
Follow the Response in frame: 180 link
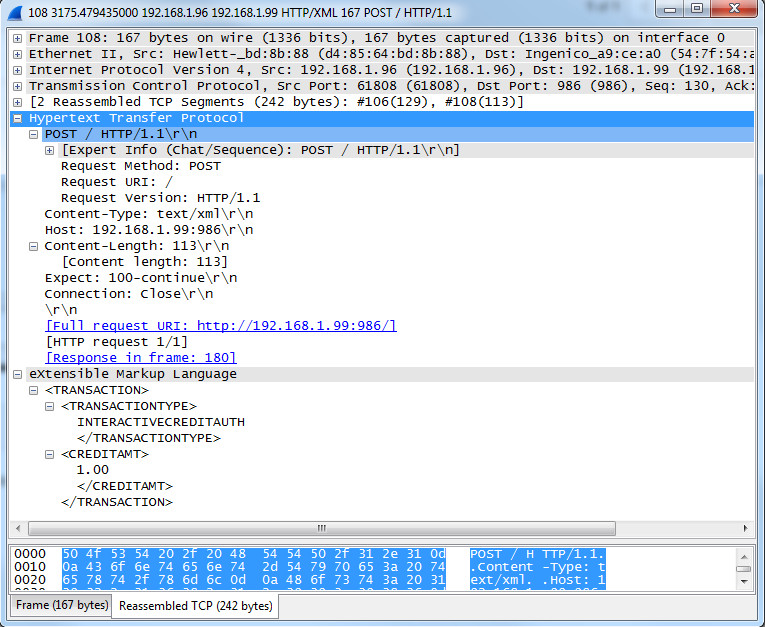click(141, 358)
